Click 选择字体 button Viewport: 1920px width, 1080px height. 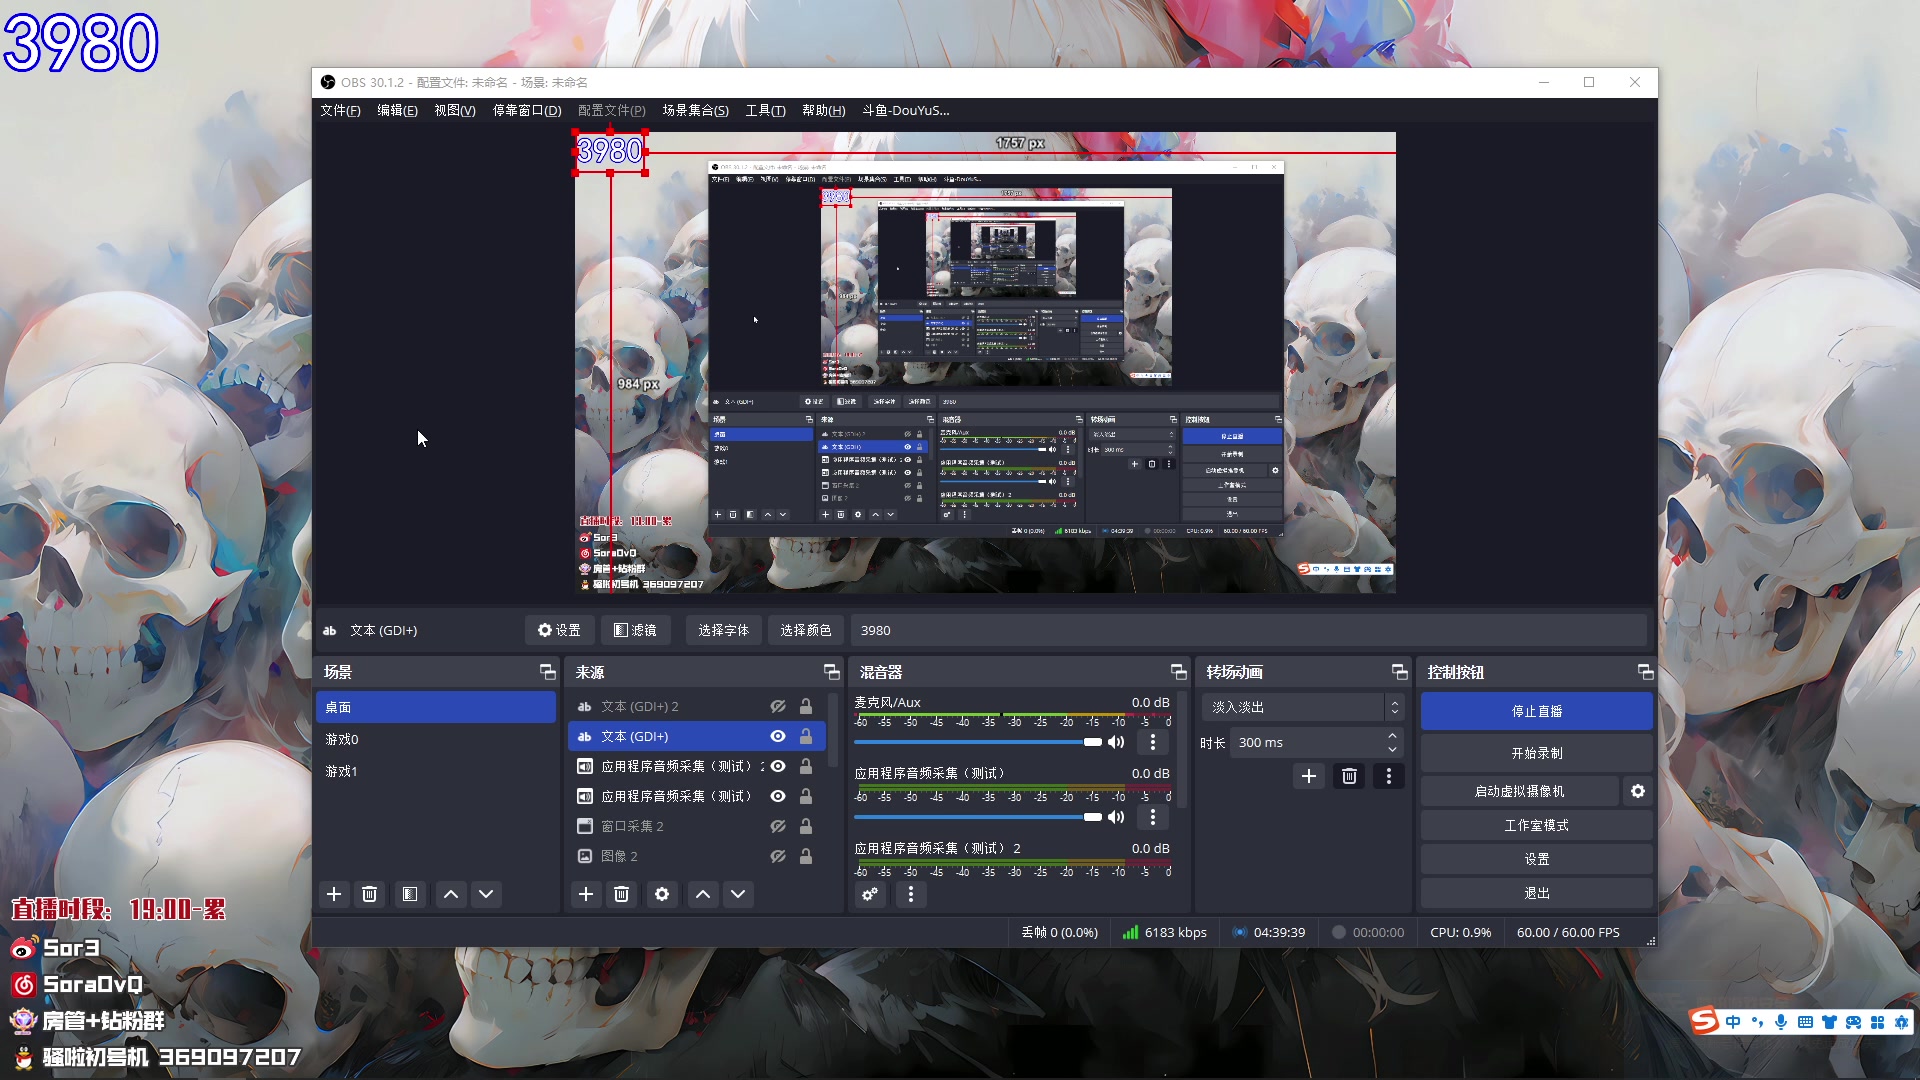[x=723, y=630]
